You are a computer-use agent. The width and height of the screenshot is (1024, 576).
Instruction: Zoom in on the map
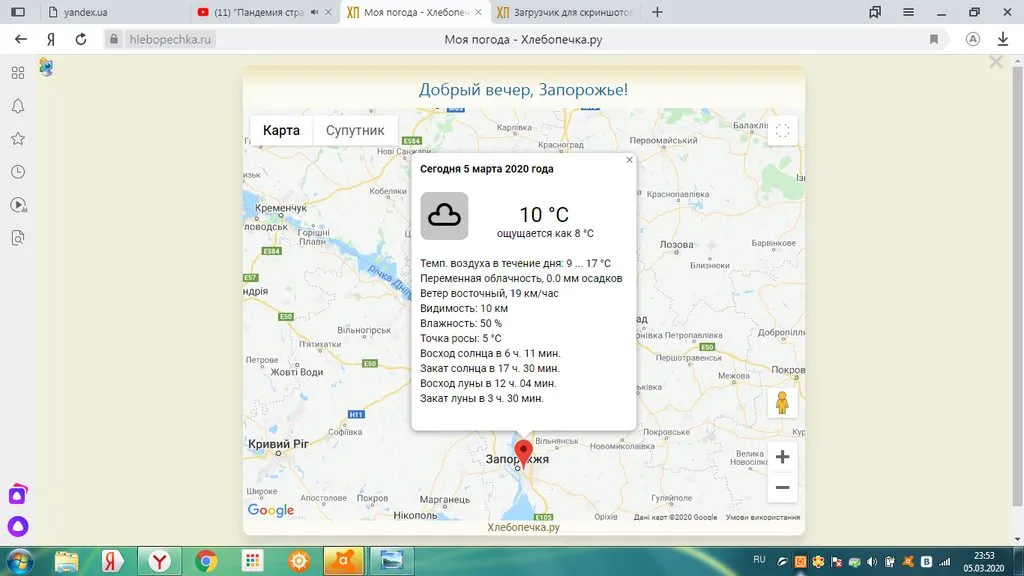tap(782, 457)
